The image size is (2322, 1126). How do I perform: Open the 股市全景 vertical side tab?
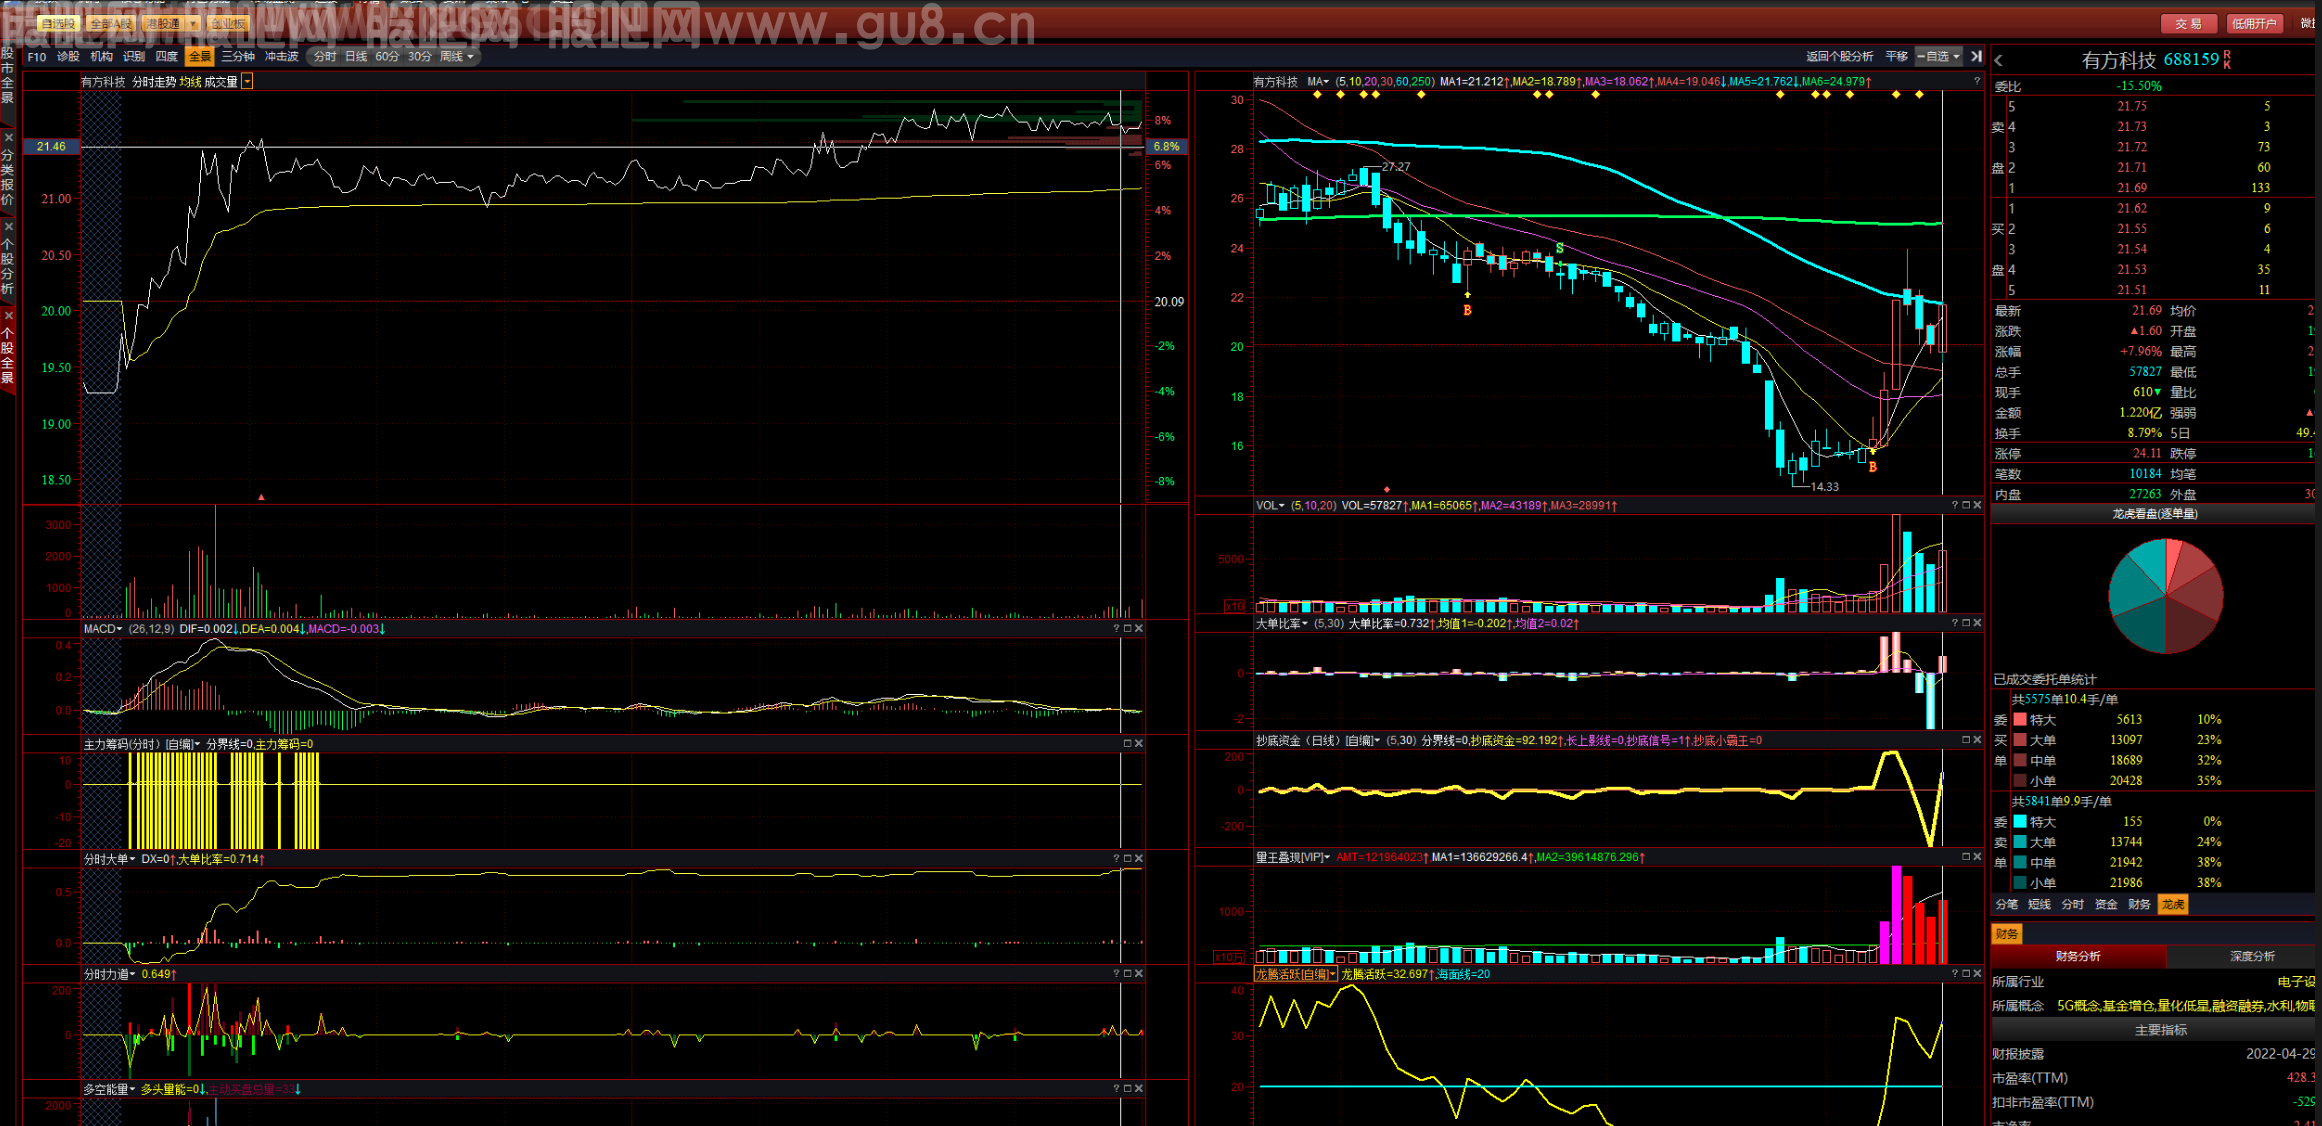[x=7, y=75]
